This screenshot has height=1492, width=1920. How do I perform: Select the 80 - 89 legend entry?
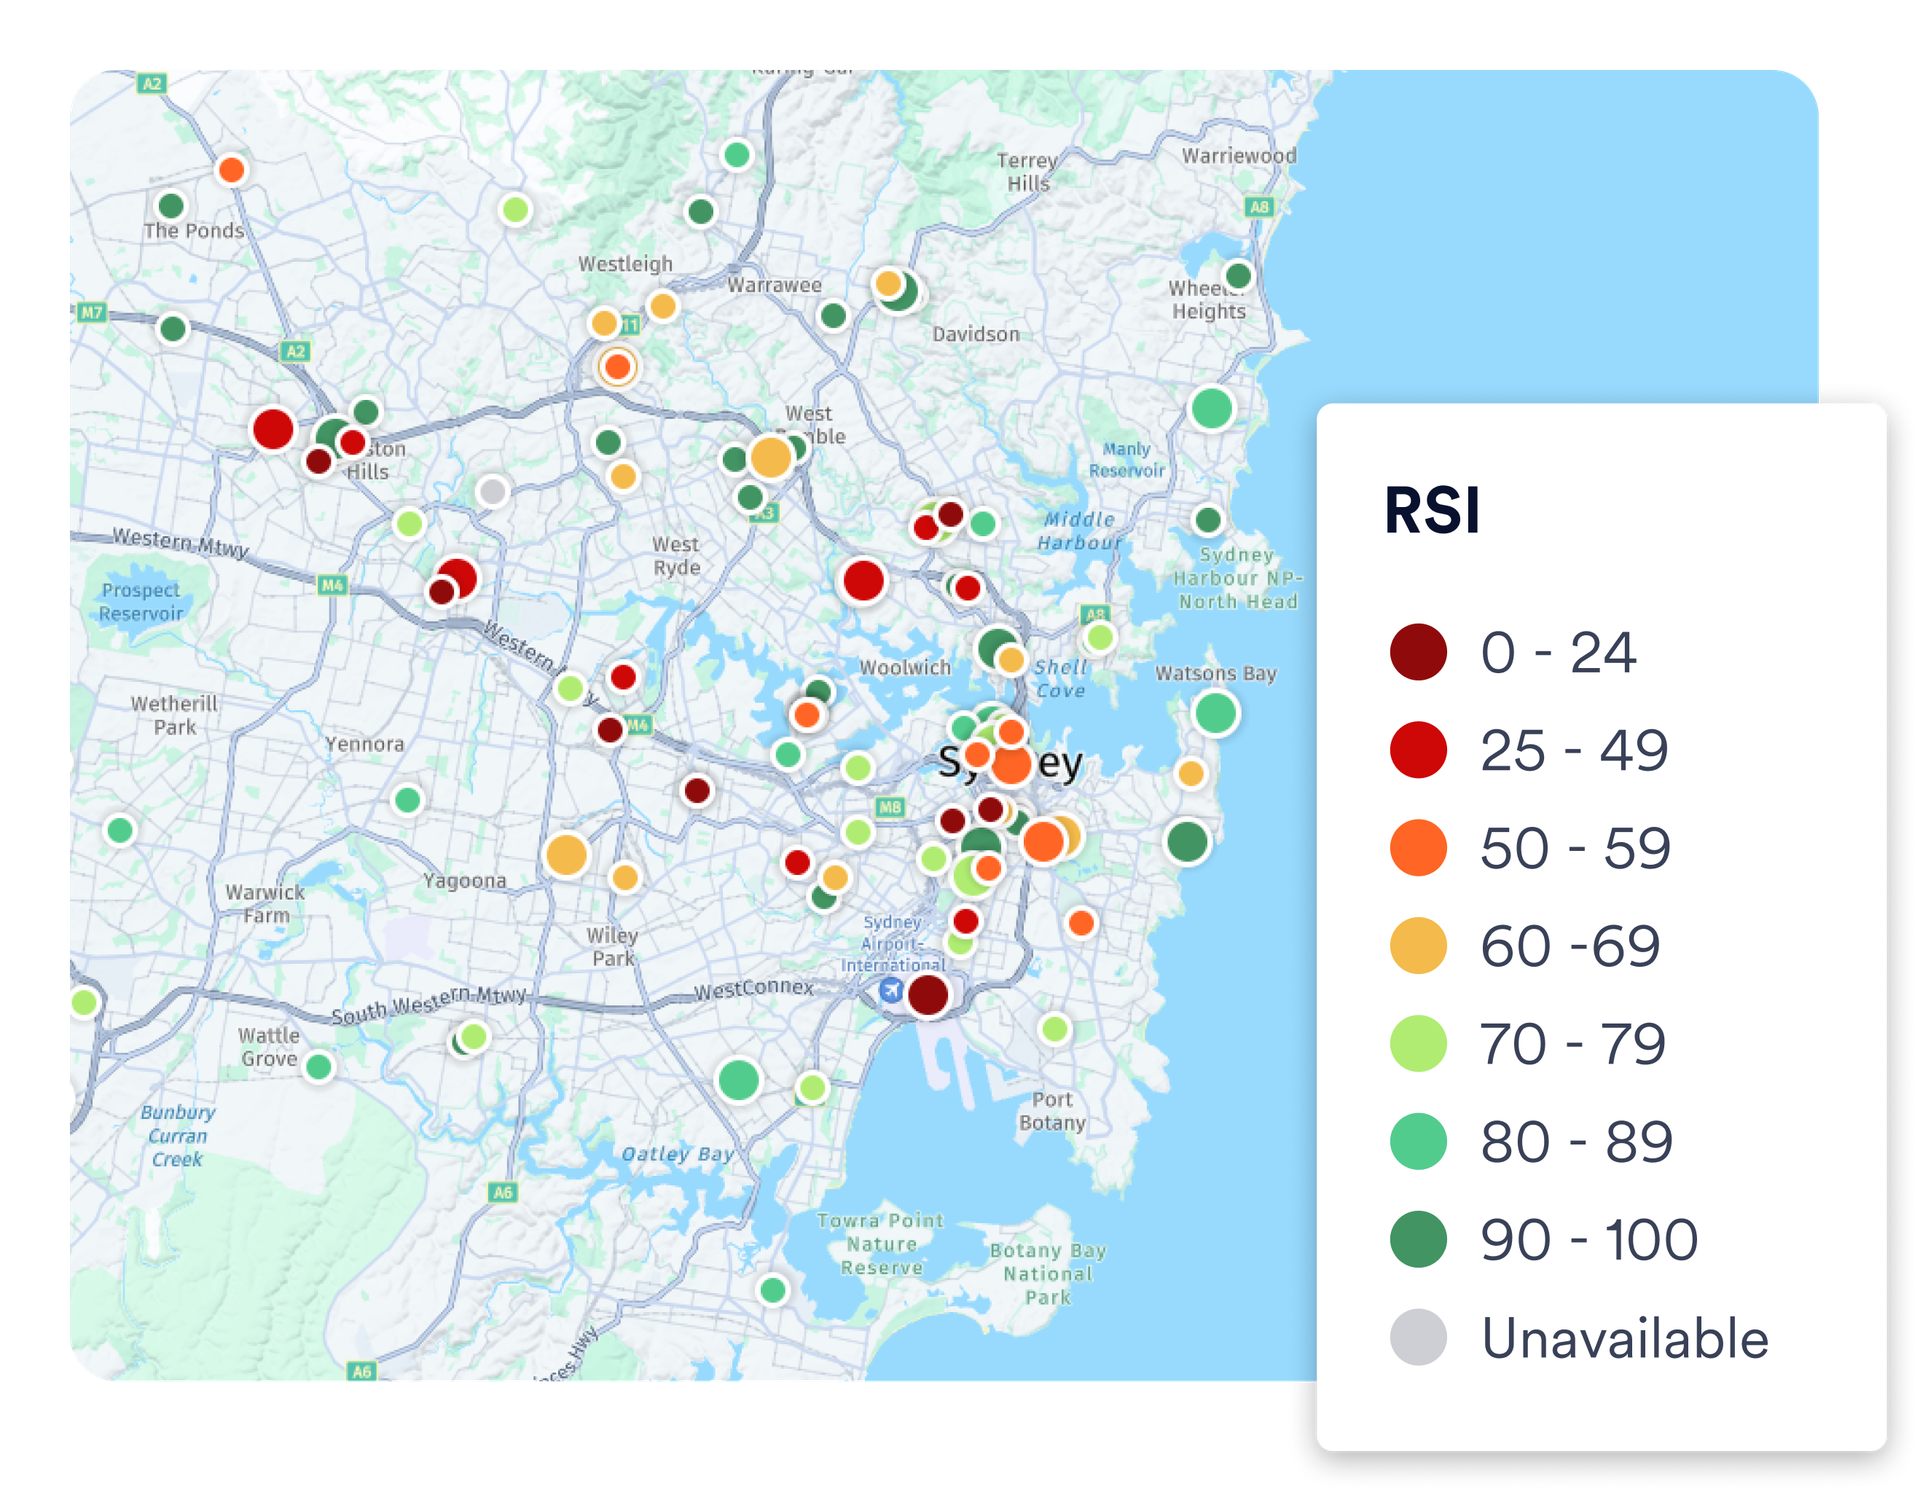pyautogui.click(x=1575, y=1141)
